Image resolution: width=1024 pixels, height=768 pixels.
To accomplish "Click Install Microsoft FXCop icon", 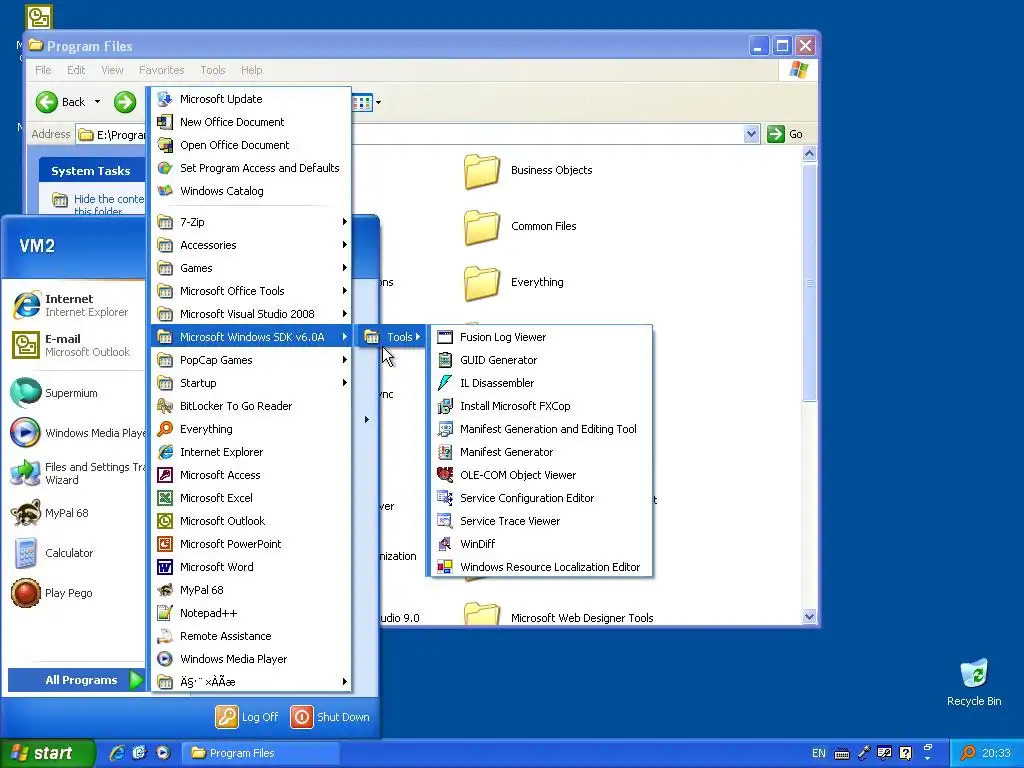I will tap(445, 406).
